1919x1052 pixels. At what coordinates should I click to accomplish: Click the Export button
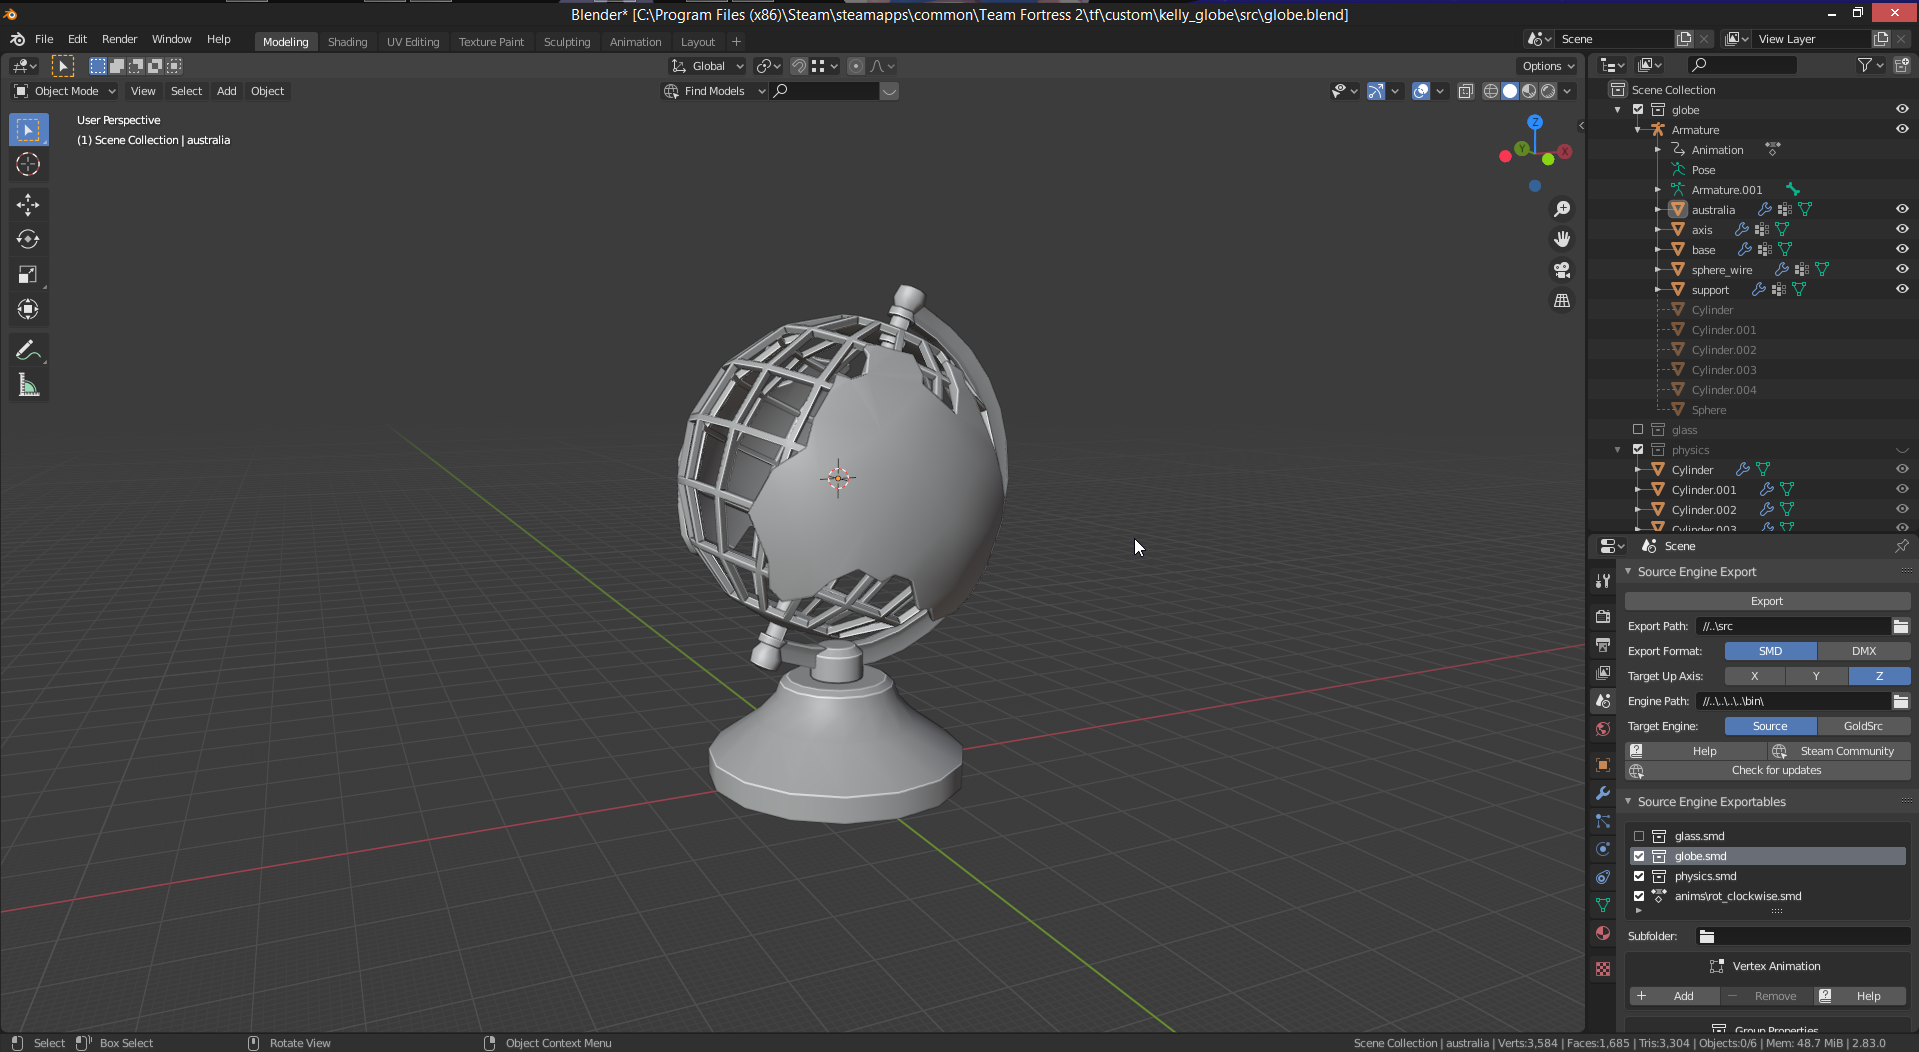point(1766,601)
